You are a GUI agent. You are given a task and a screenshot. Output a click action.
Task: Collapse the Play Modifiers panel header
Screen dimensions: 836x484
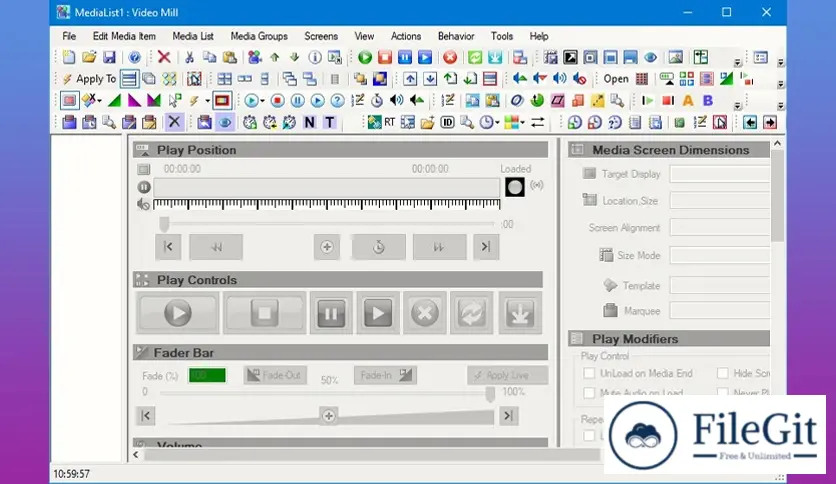coord(669,338)
